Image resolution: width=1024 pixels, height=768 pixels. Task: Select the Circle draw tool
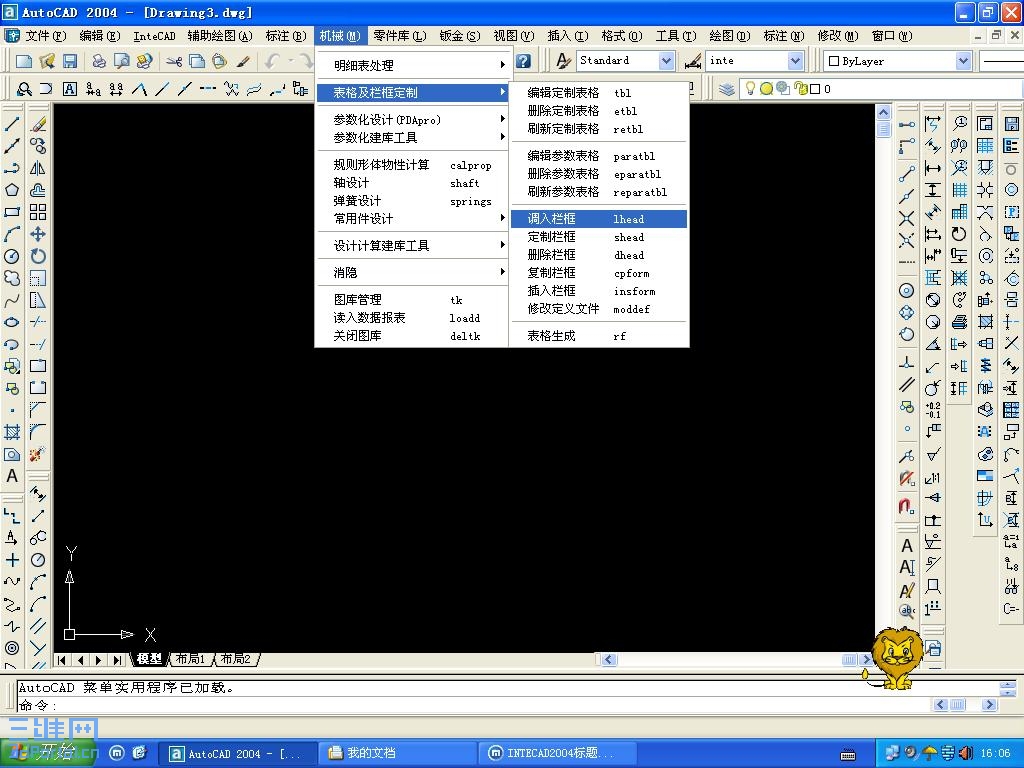[x=12, y=256]
